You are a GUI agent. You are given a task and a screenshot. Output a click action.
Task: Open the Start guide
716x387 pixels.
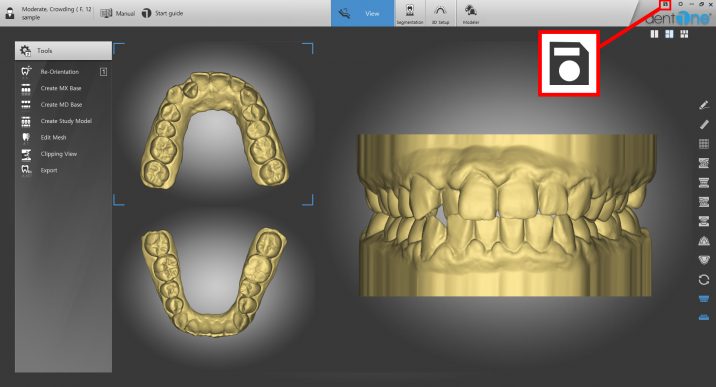click(x=162, y=13)
